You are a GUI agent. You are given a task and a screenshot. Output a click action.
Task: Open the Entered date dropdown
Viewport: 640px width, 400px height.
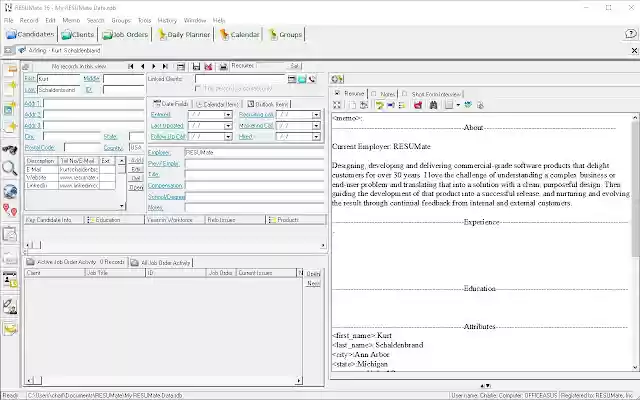pyautogui.click(x=228, y=115)
